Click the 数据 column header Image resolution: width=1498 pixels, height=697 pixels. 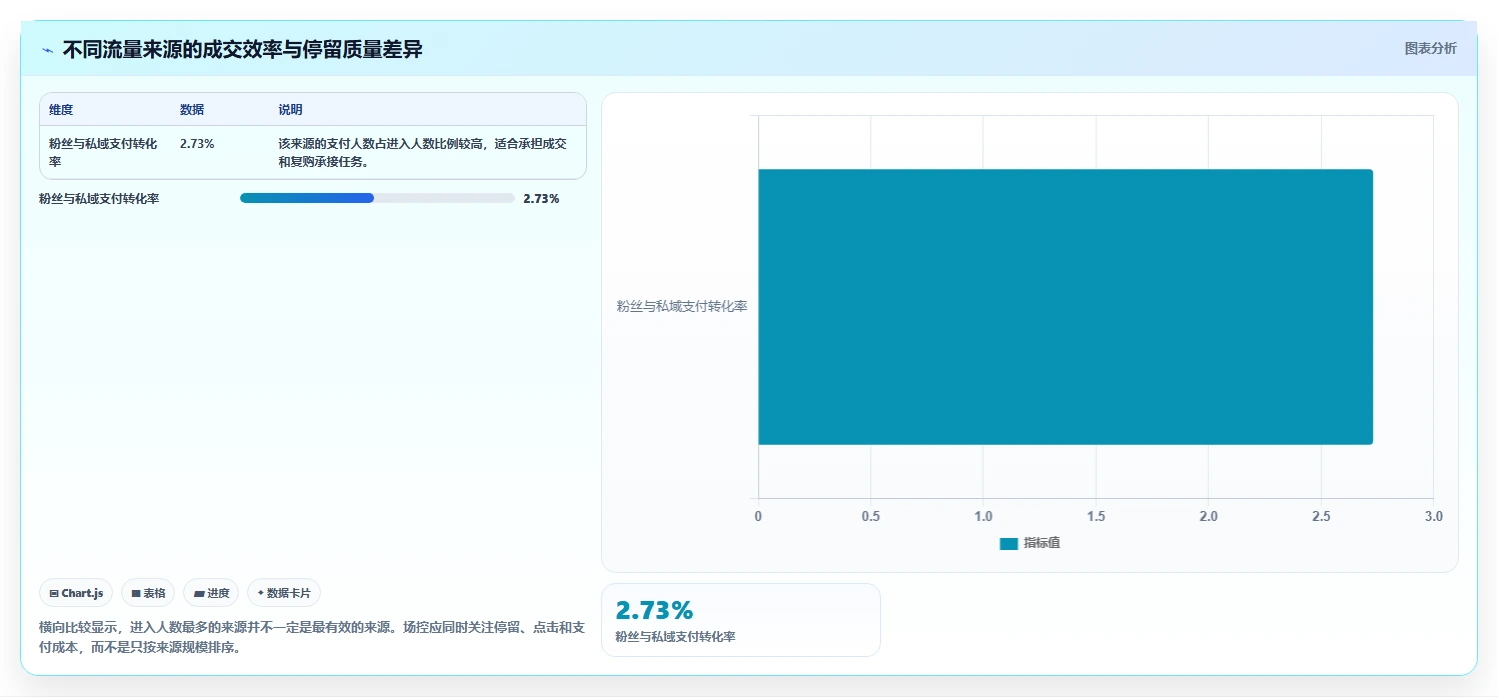point(192,110)
